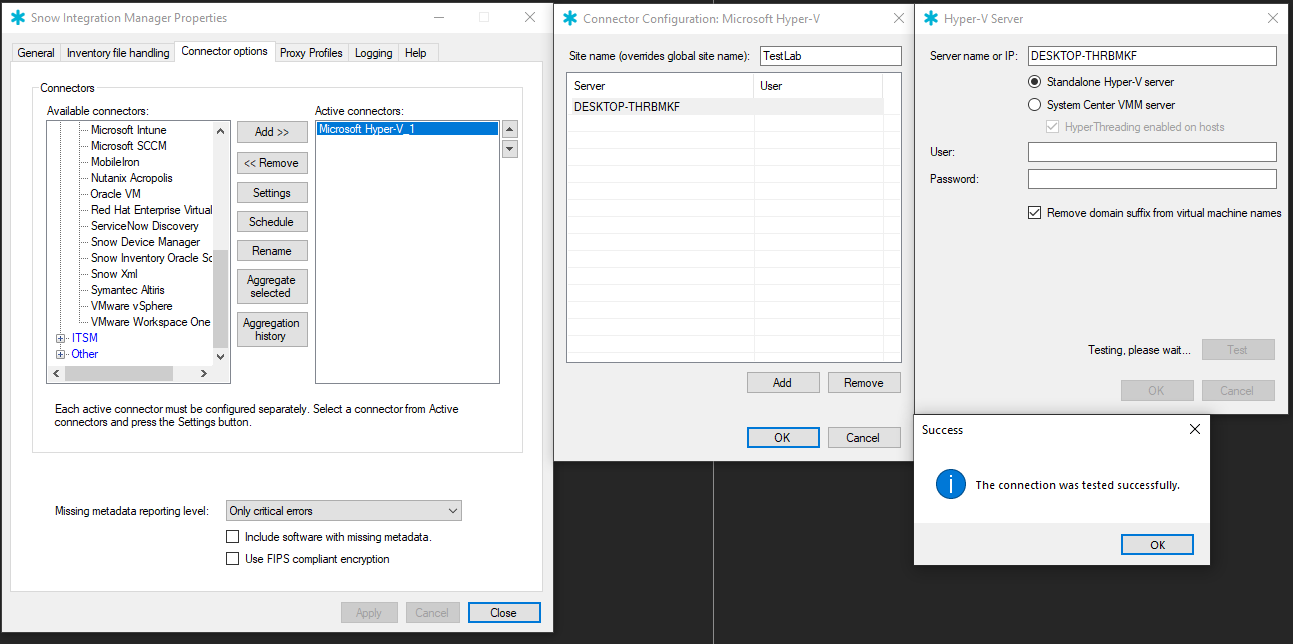1293x644 pixels.
Task: Select Snow Xml connector
Action: (x=114, y=274)
